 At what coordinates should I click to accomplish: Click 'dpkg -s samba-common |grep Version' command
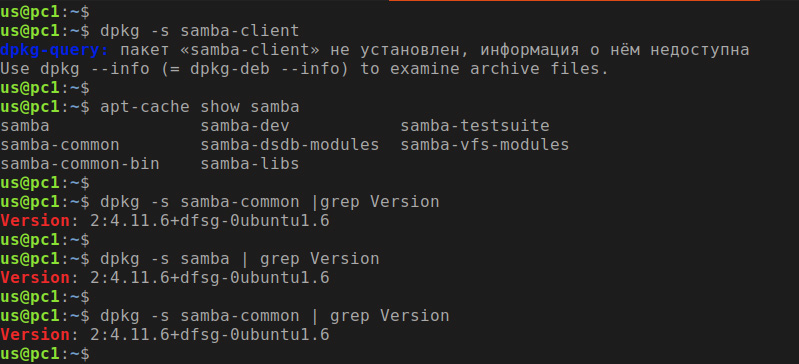[x=270, y=202]
